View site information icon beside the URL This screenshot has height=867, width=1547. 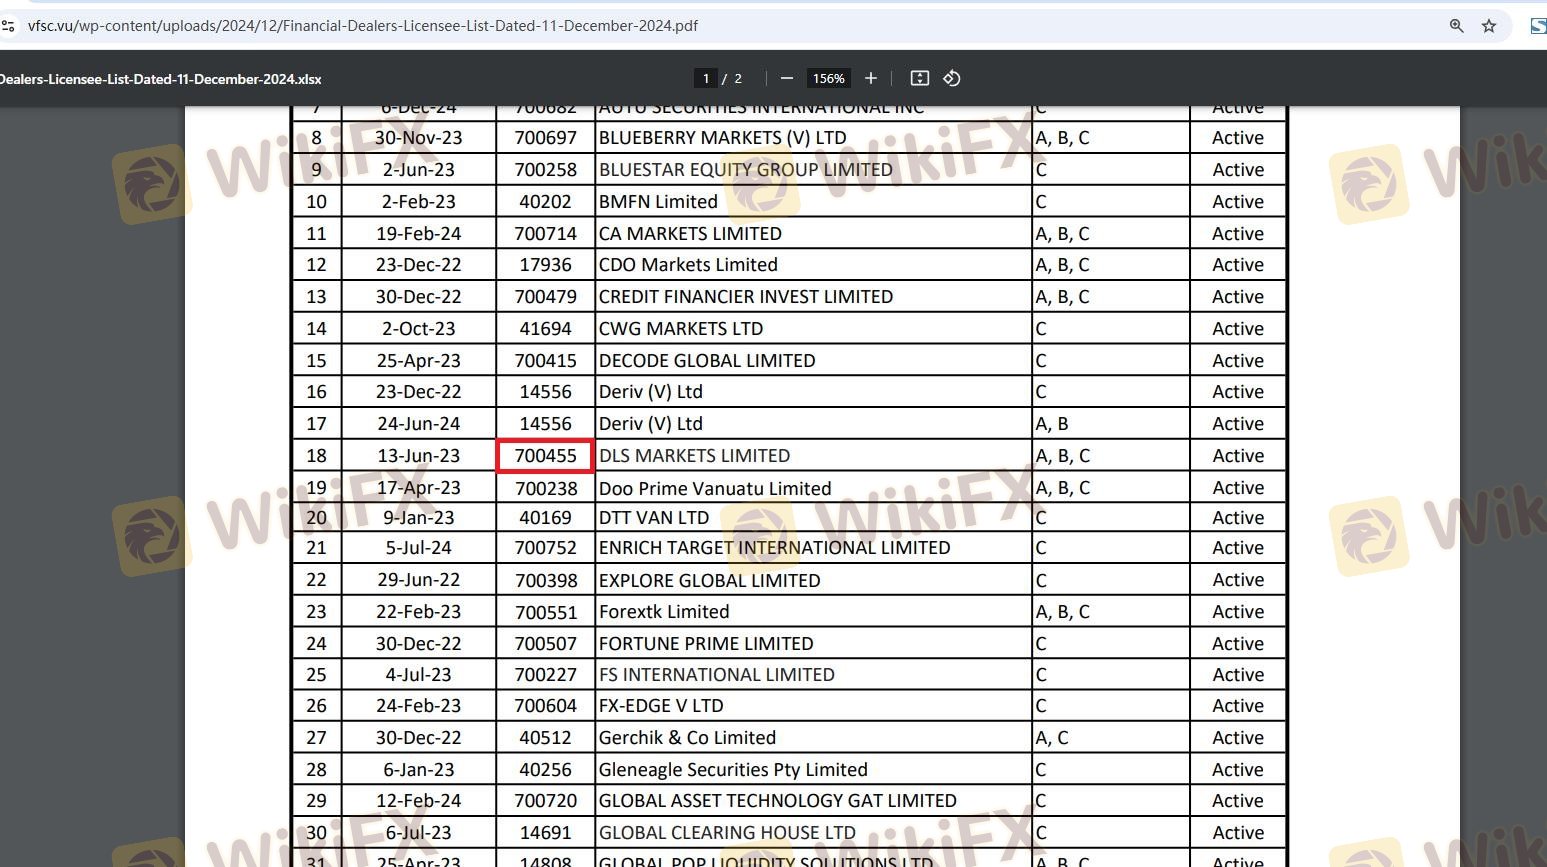coord(9,26)
